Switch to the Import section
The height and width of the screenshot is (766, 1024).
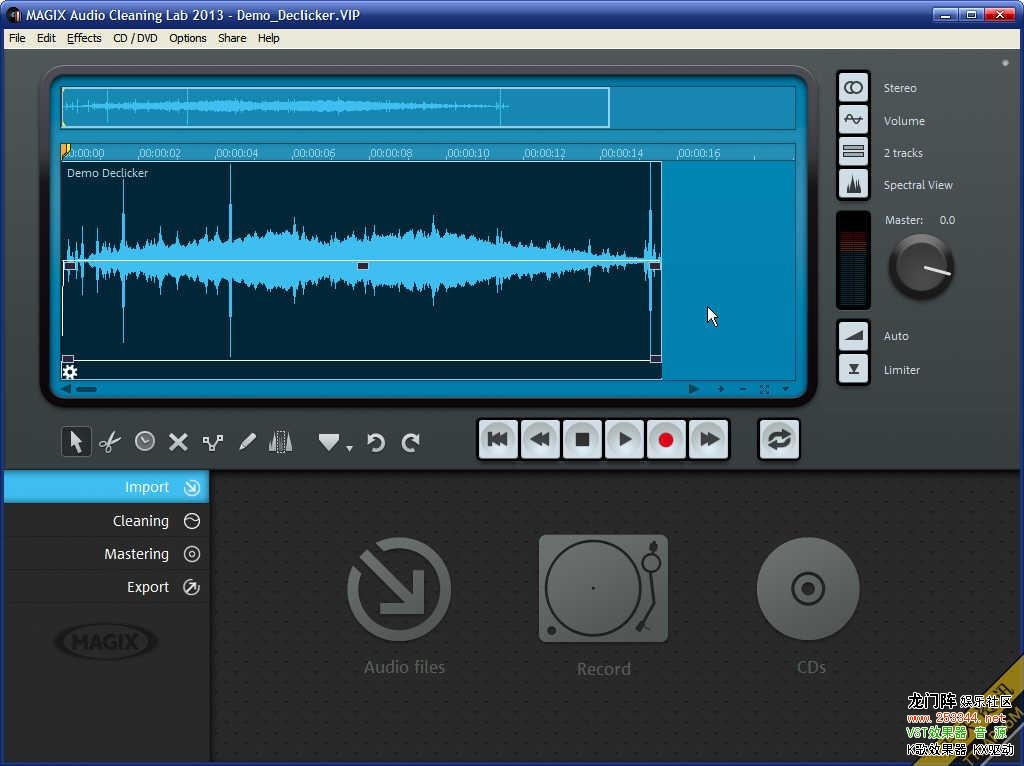106,487
